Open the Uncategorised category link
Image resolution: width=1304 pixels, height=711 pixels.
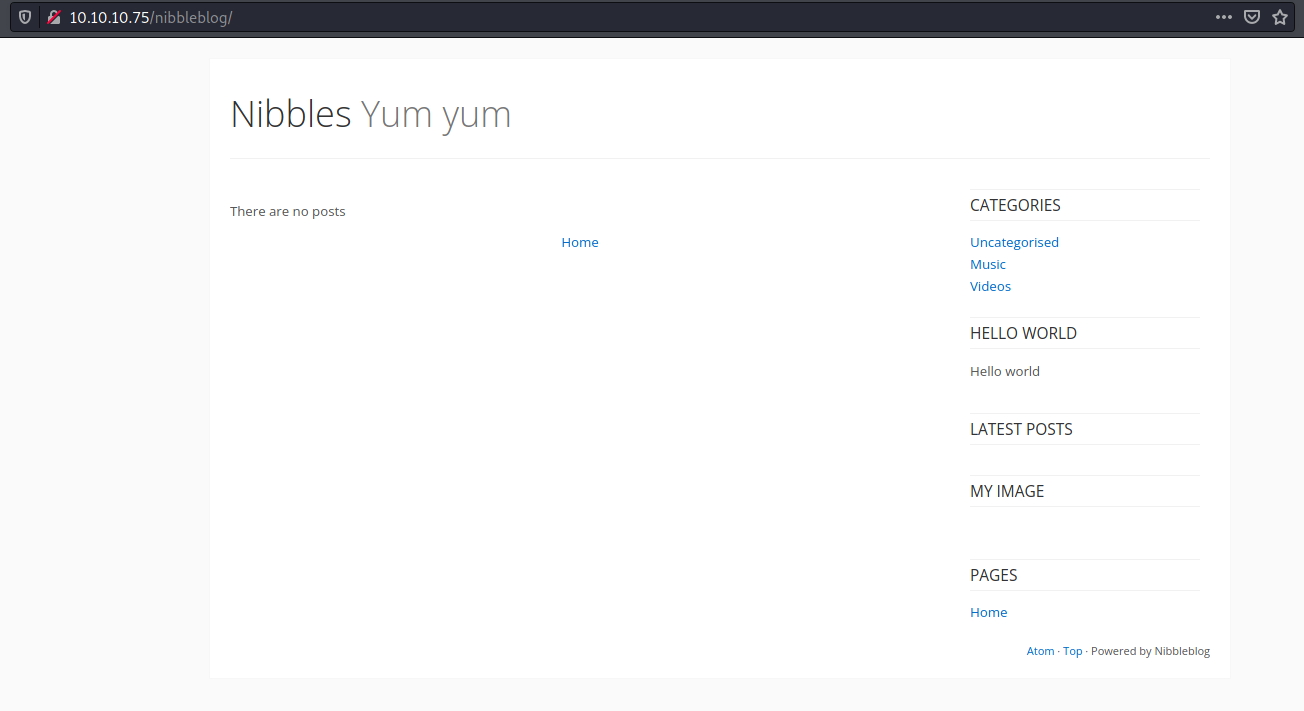coord(1014,242)
